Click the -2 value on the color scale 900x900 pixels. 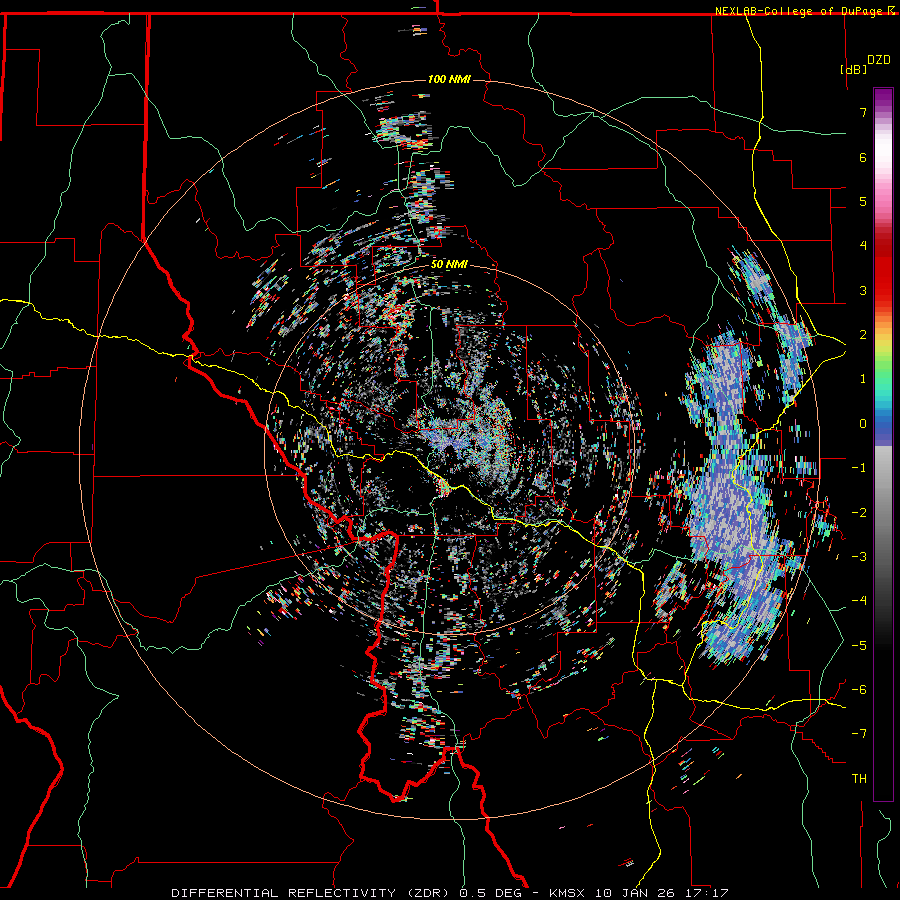pos(859,513)
